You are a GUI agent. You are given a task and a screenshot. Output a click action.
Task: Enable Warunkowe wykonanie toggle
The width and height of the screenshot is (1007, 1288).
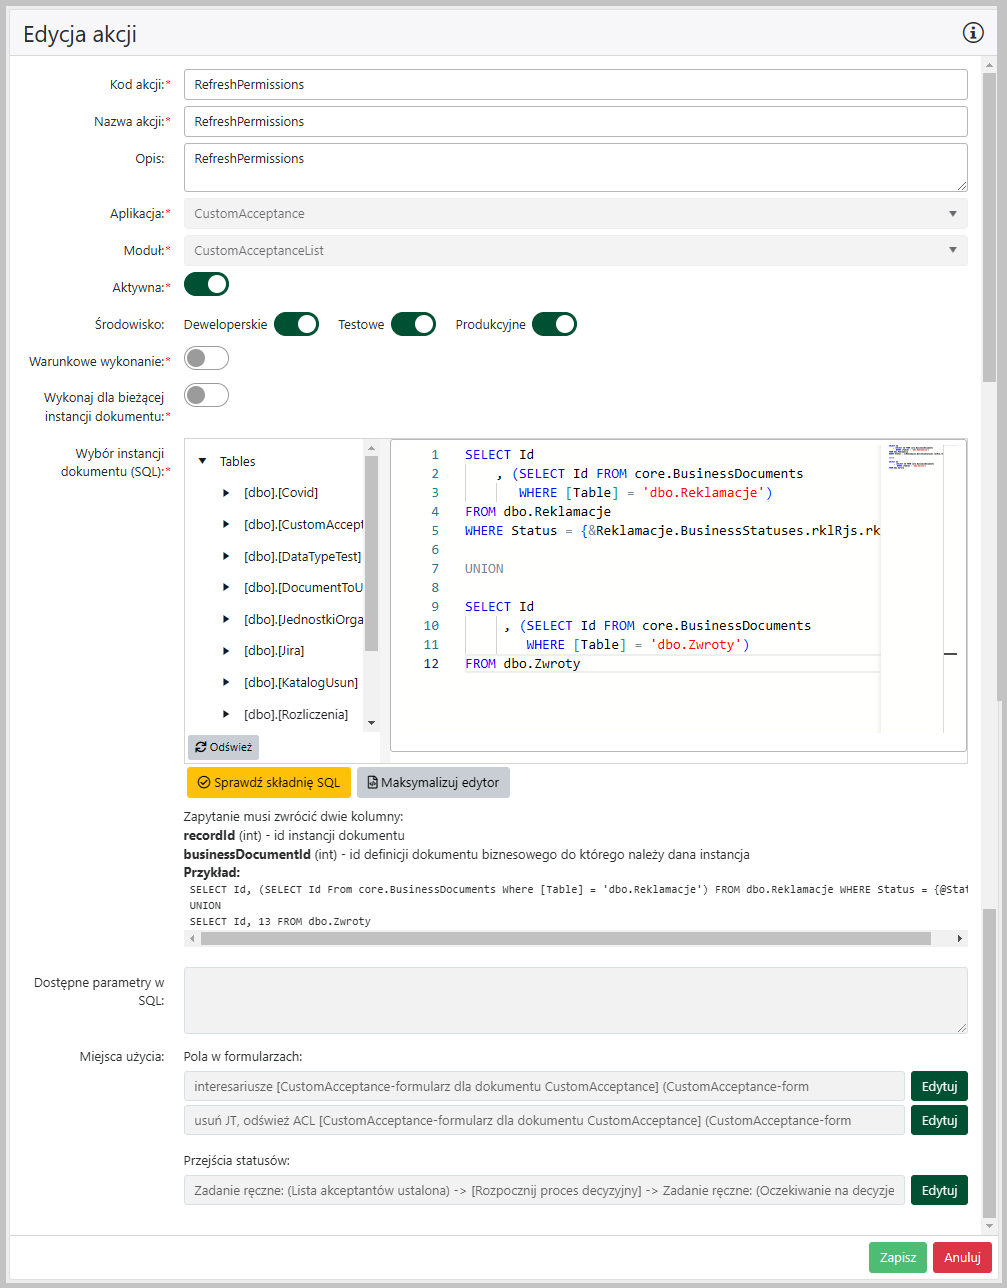coord(206,358)
